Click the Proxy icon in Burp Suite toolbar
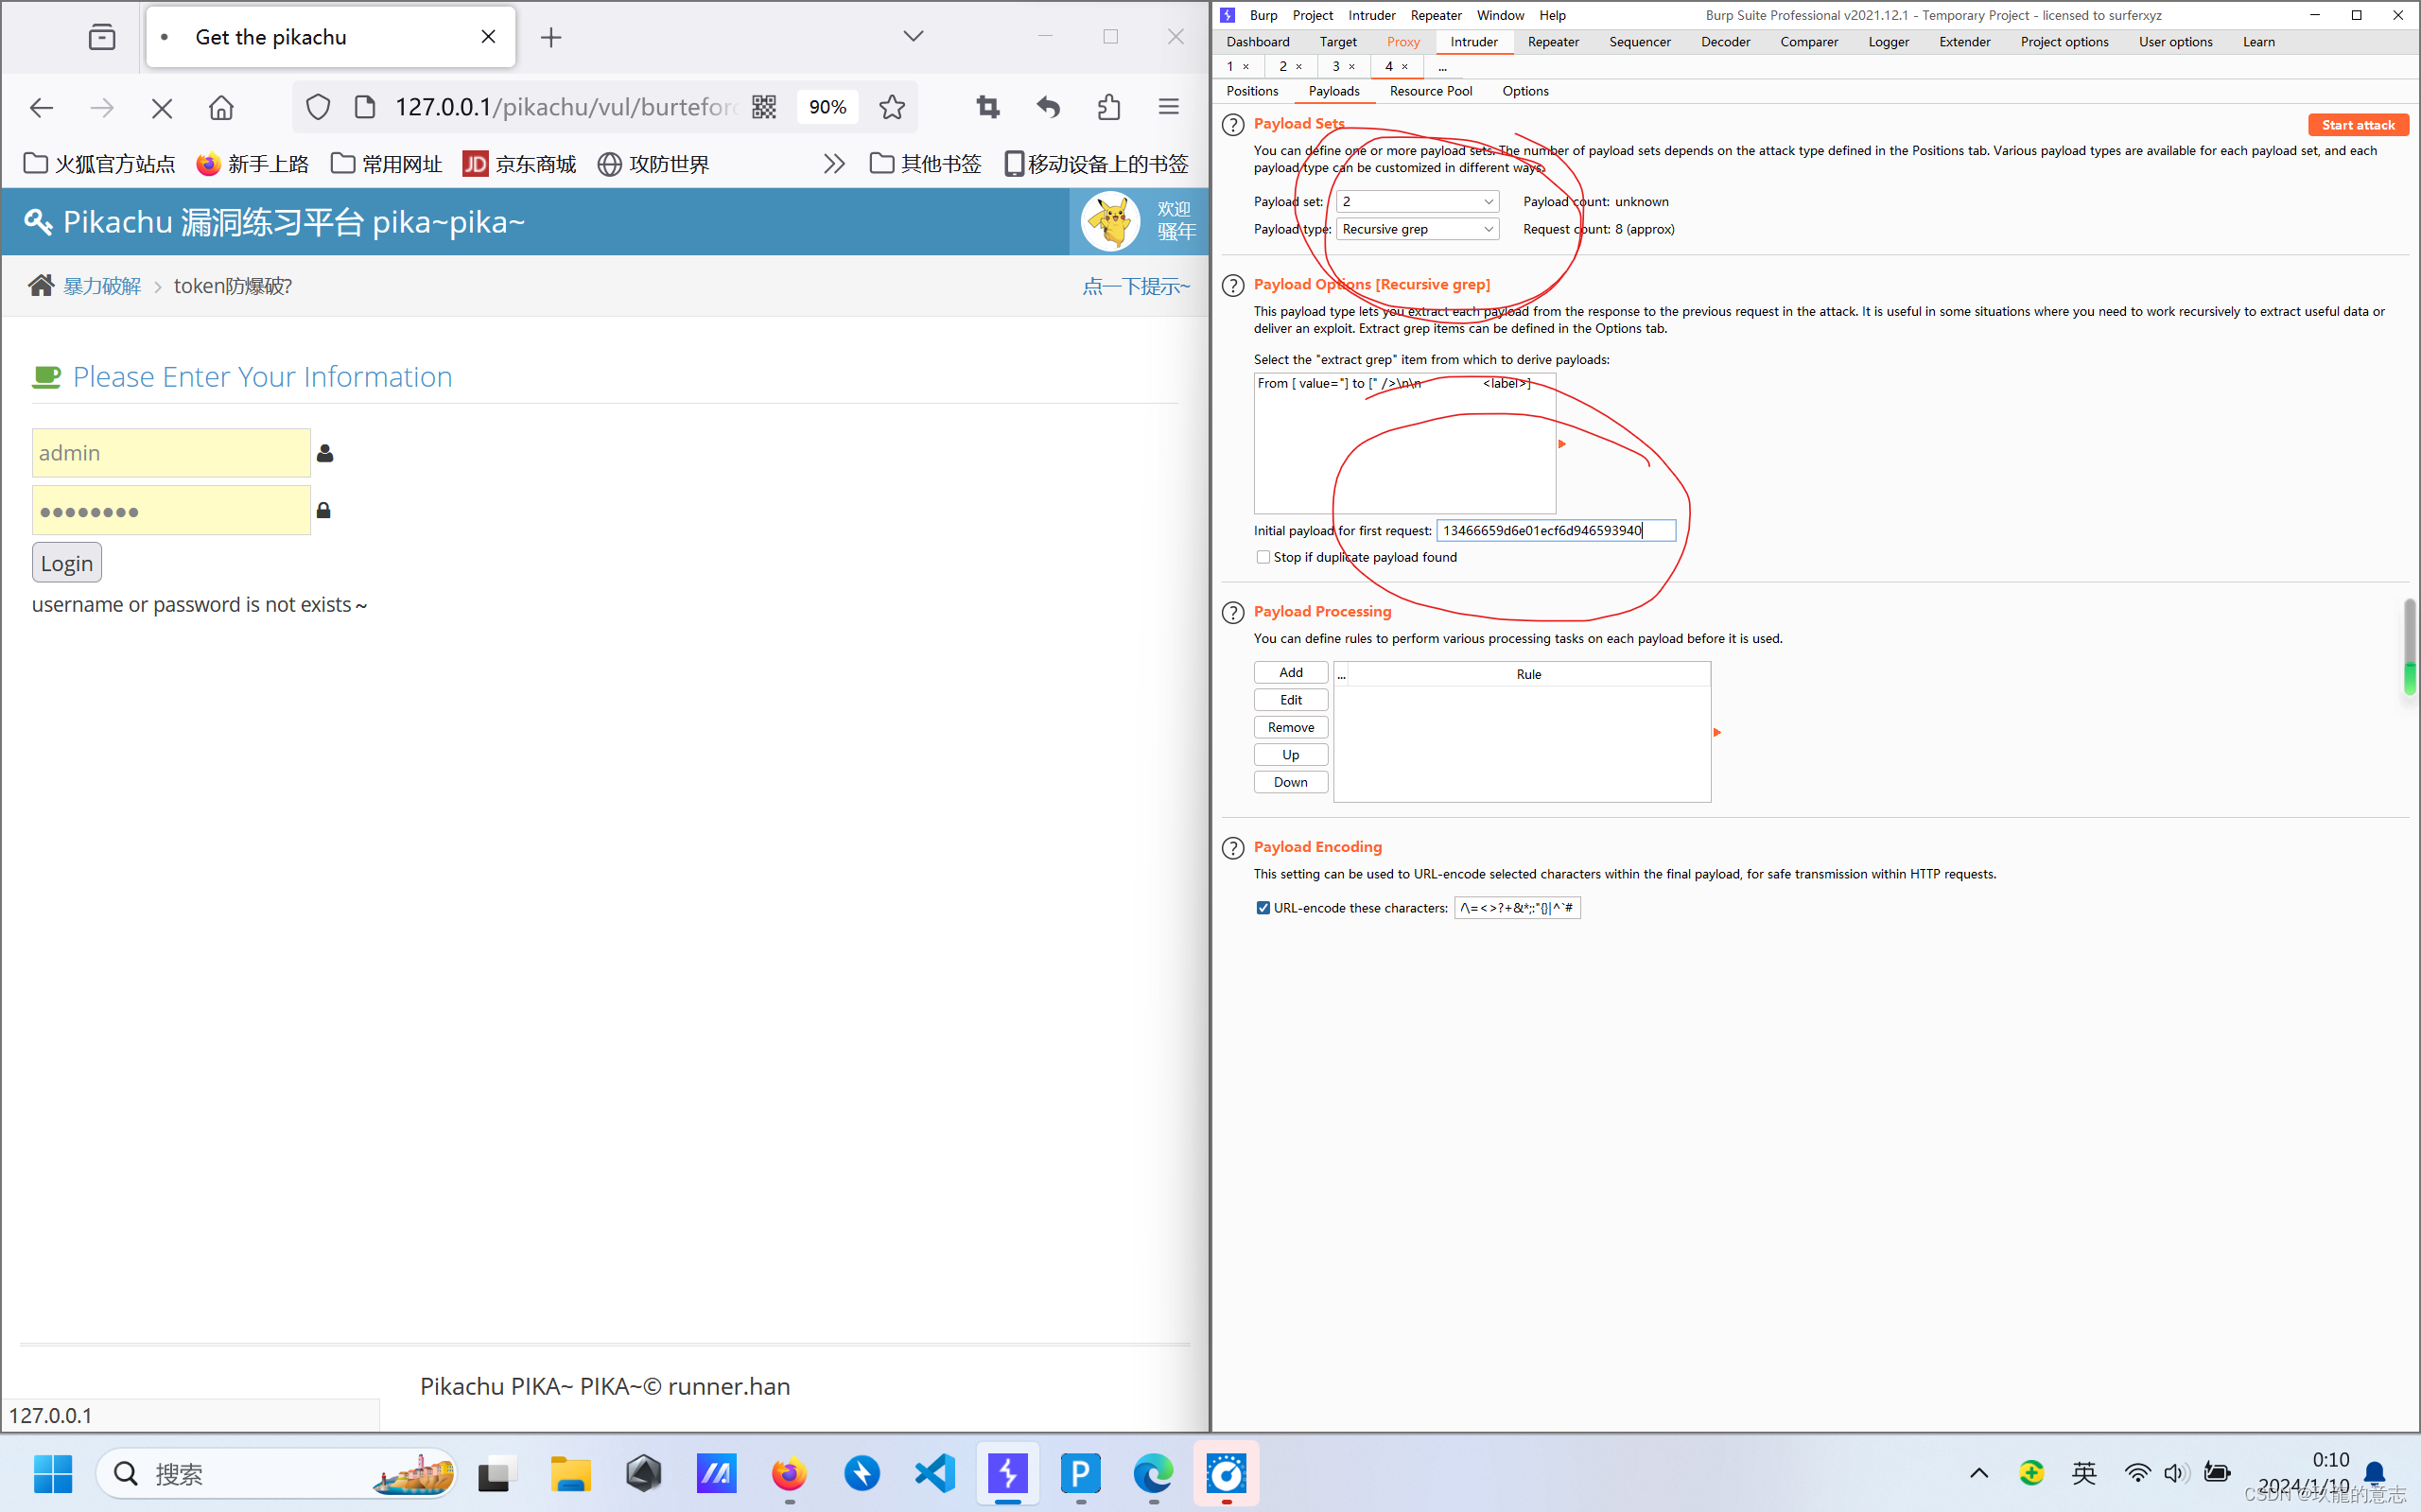 (x=1401, y=42)
